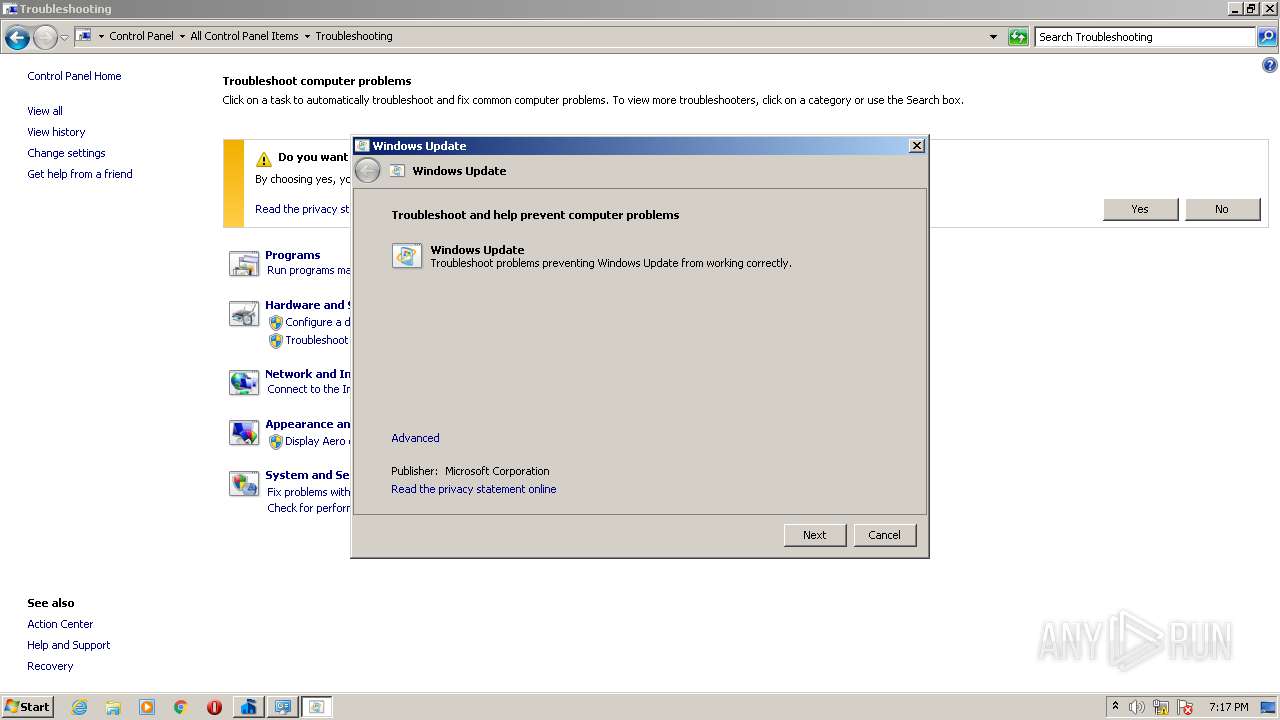The width and height of the screenshot is (1280, 720).
Task: Open the Recovery link
Action: coord(50,666)
